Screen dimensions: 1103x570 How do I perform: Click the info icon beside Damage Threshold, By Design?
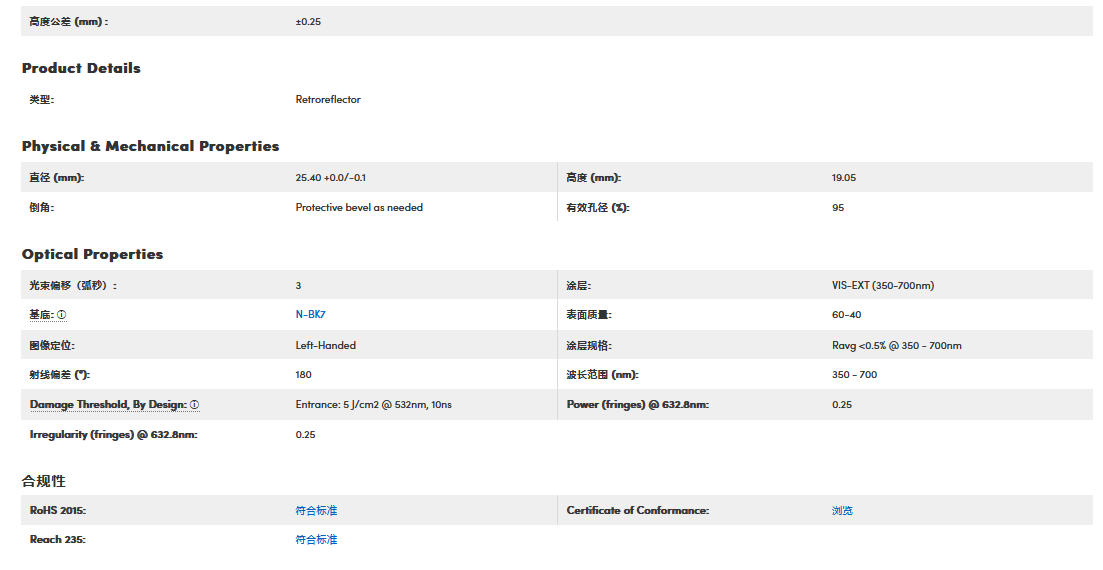tap(195, 405)
